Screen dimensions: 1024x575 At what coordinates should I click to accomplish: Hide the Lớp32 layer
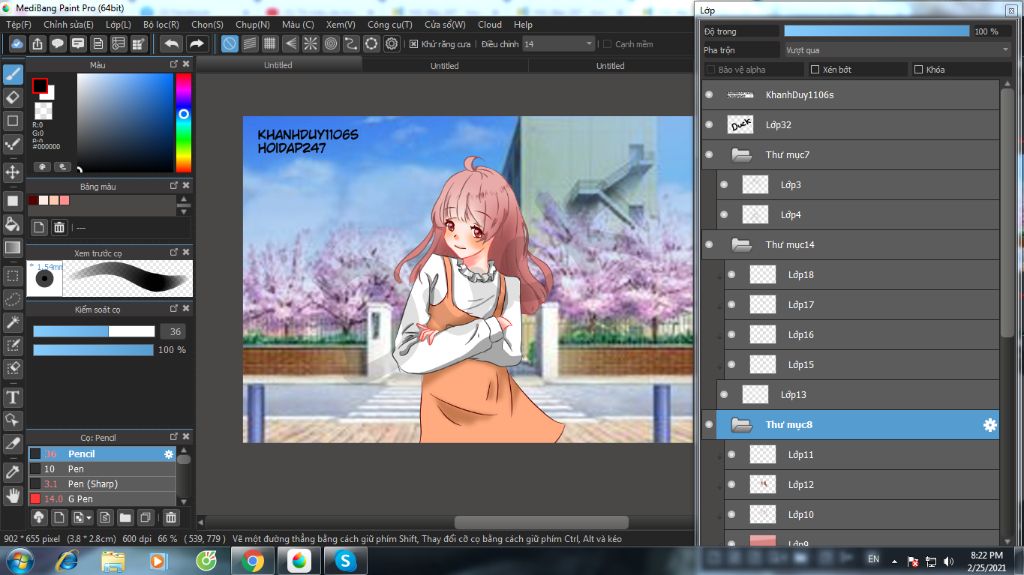tap(709, 125)
